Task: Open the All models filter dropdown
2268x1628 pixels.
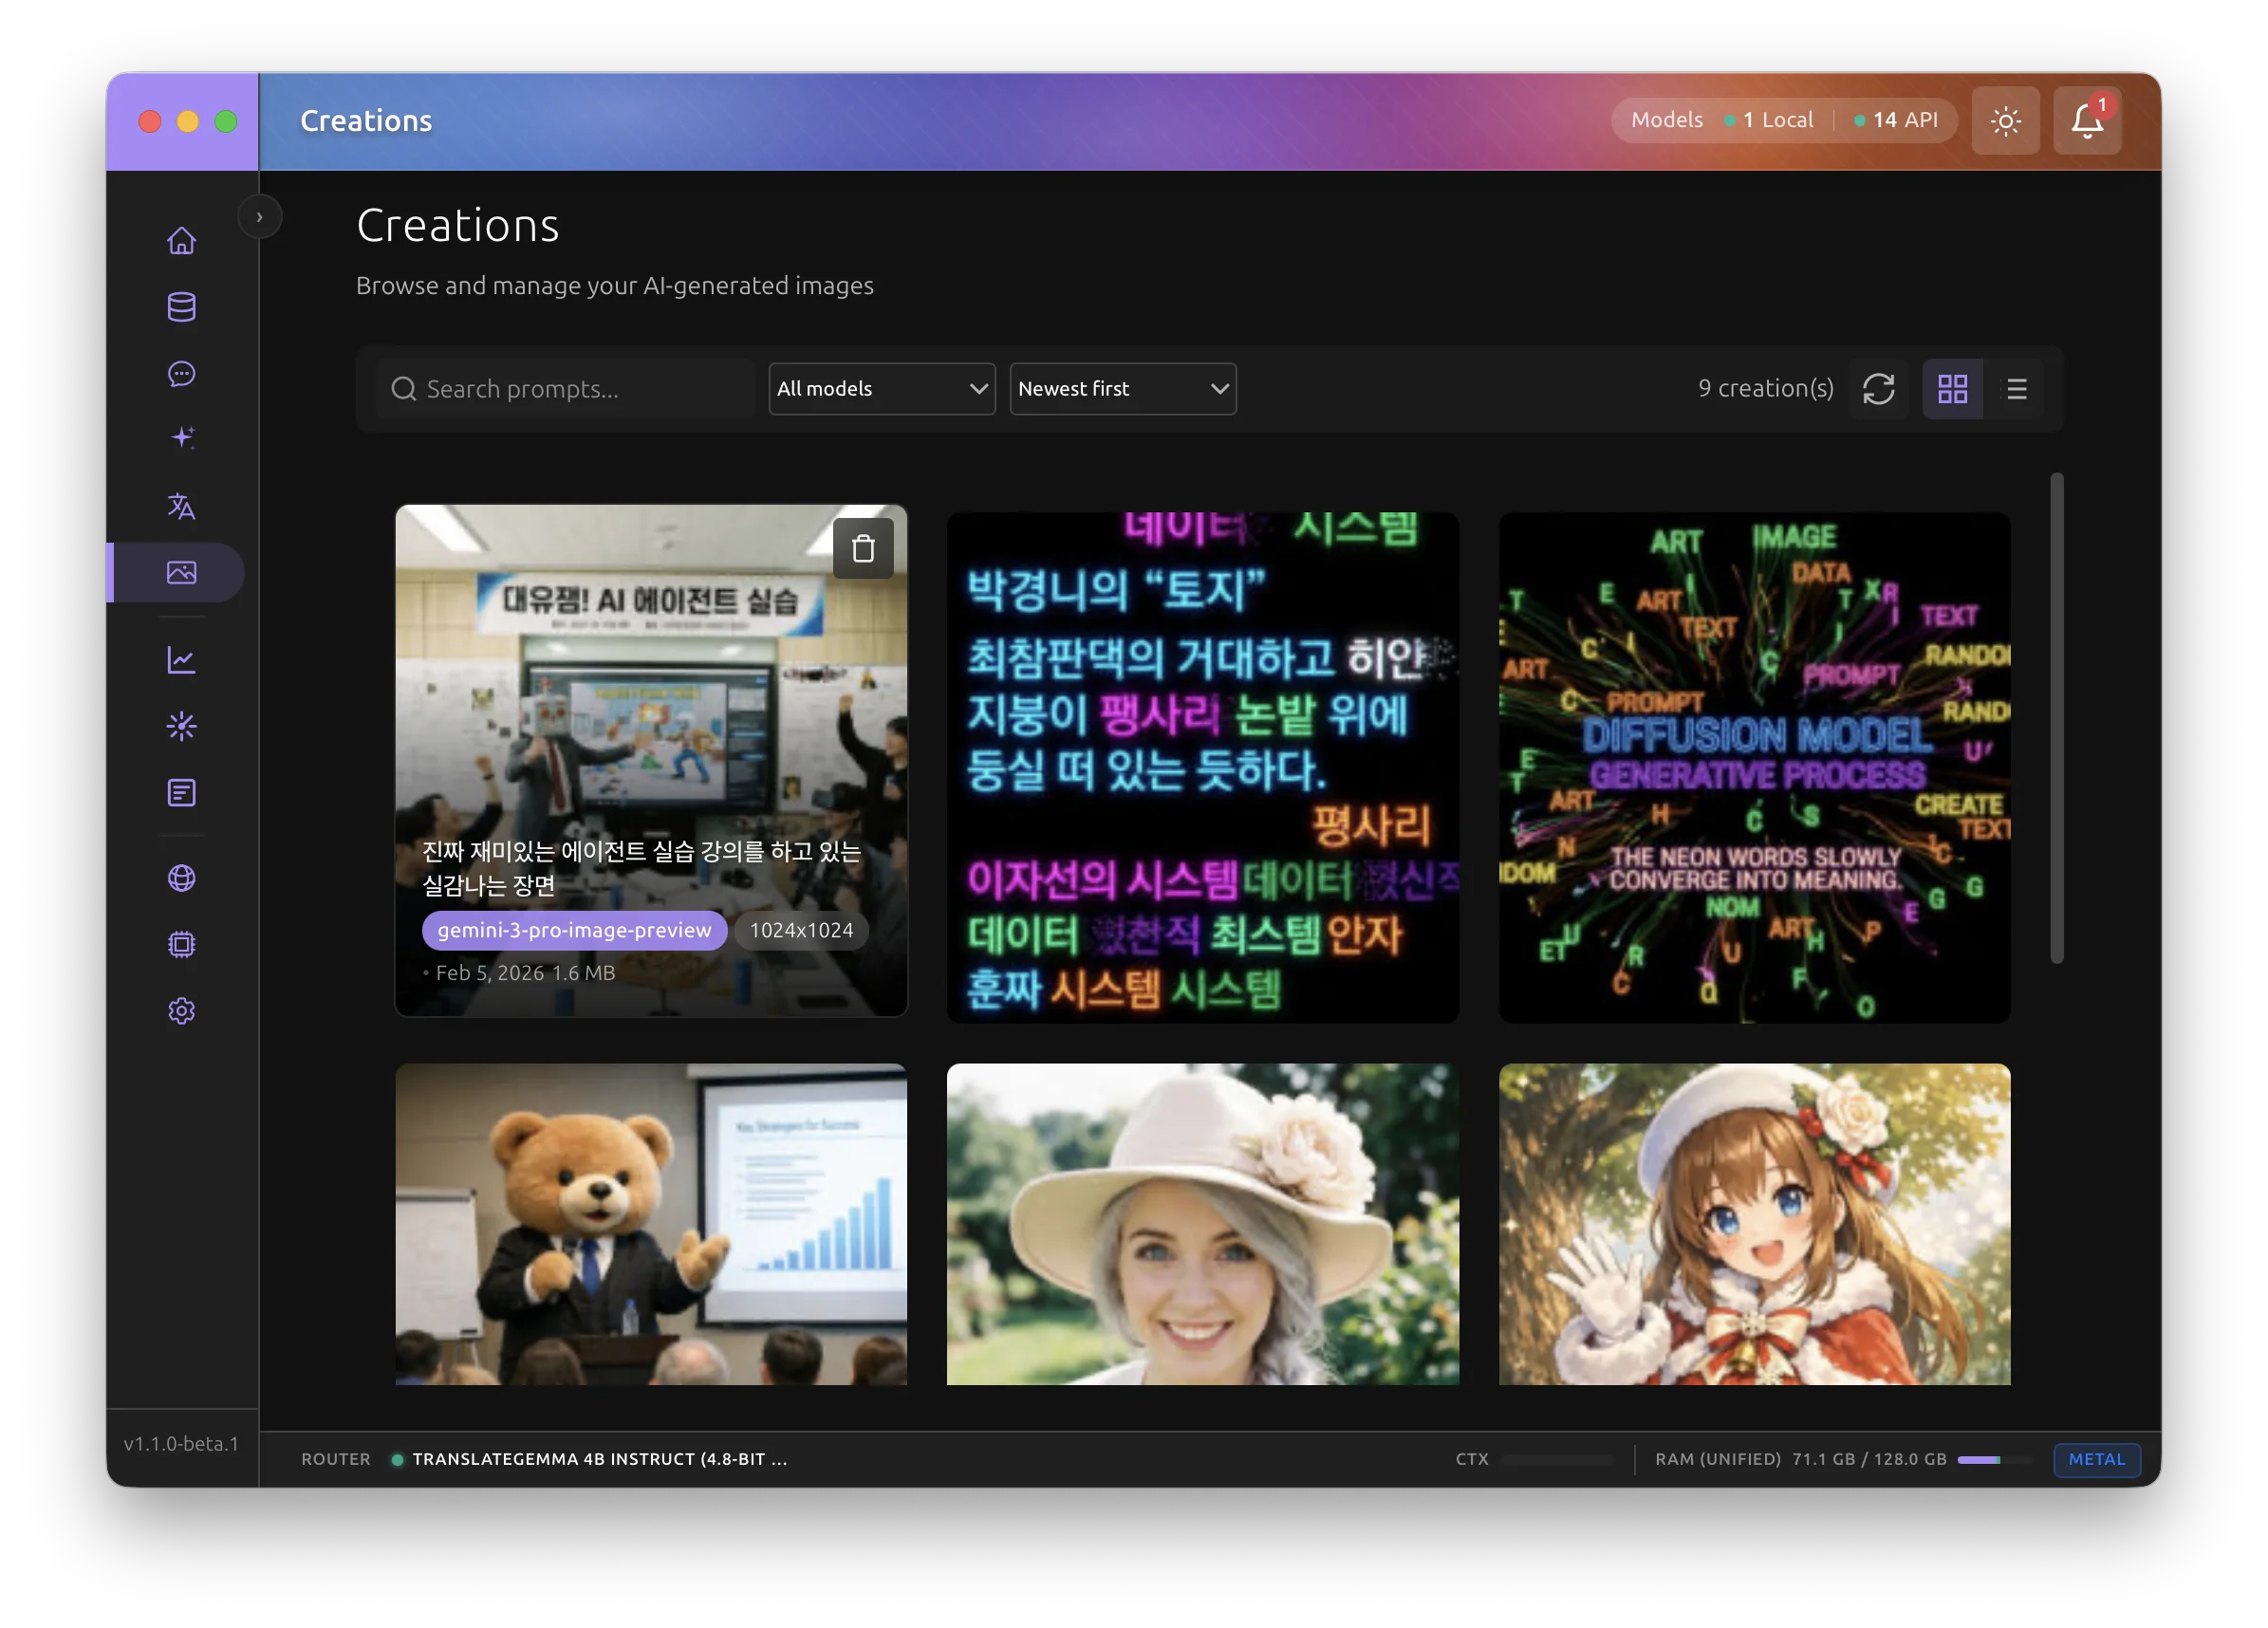Action: click(x=881, y=389)
